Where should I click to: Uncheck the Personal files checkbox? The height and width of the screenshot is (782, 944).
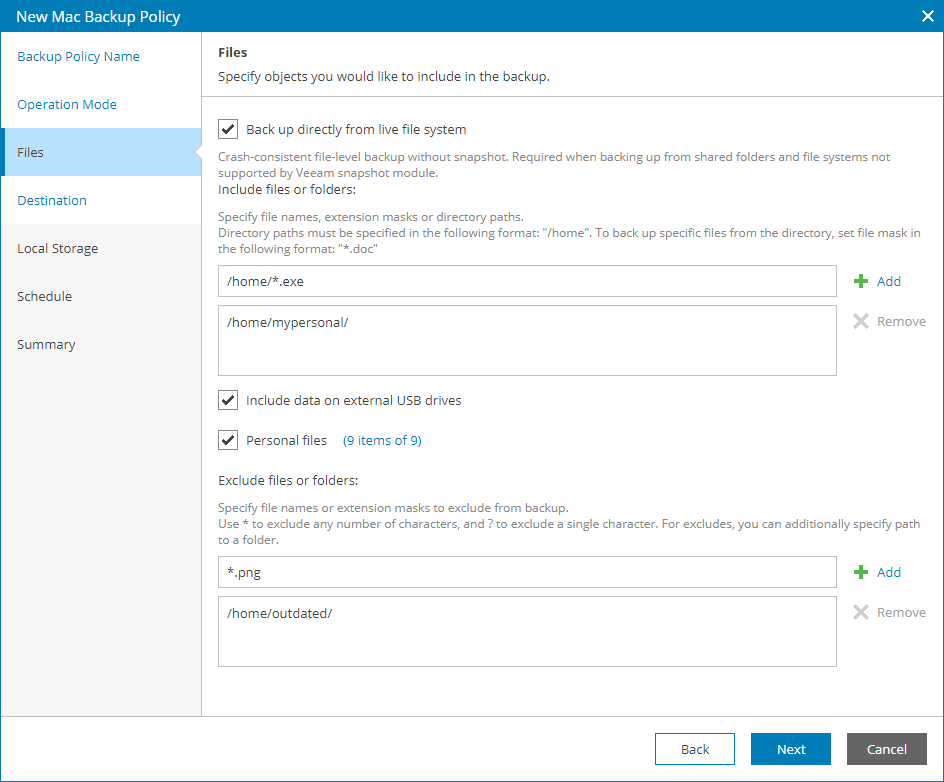pyautogui.click(x=228, y=440)
